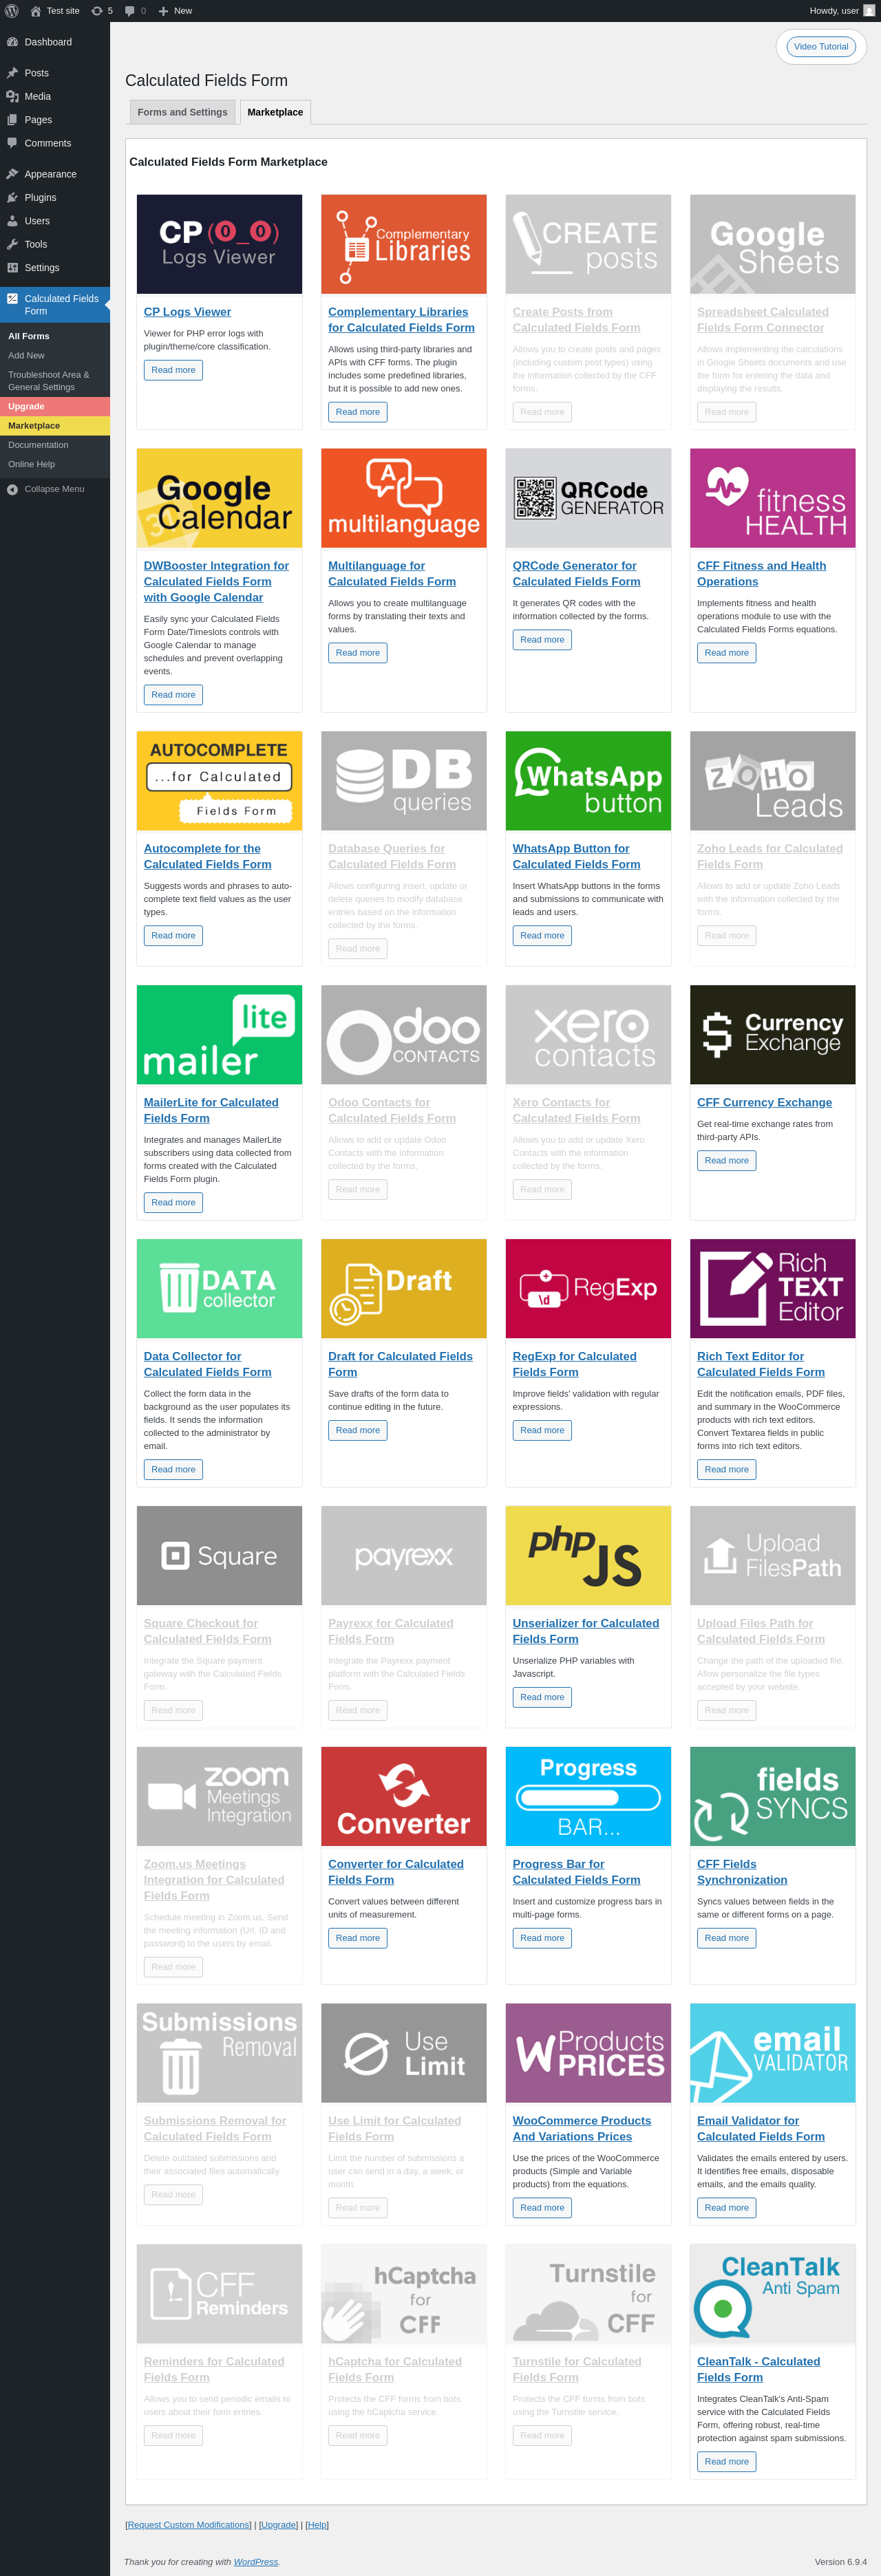Open the CFF Currency Exchange link

764,1103
